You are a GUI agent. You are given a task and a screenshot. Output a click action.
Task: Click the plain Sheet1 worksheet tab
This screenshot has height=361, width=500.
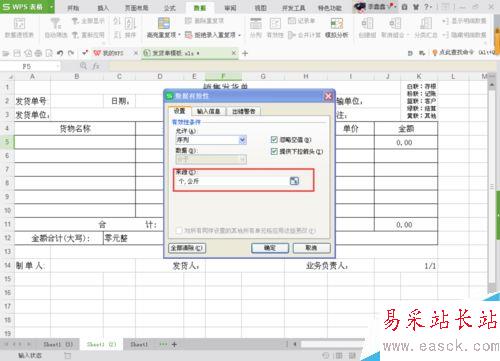[139, 344]
